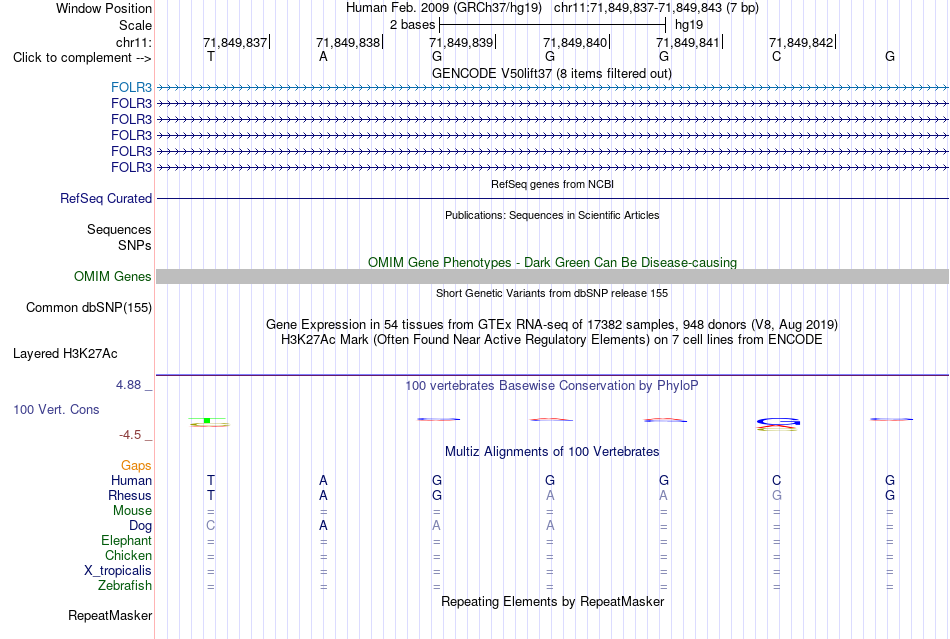
Task: Click 'Publications: Sequences in Scientific Articles' title
Action: (552, 215)
